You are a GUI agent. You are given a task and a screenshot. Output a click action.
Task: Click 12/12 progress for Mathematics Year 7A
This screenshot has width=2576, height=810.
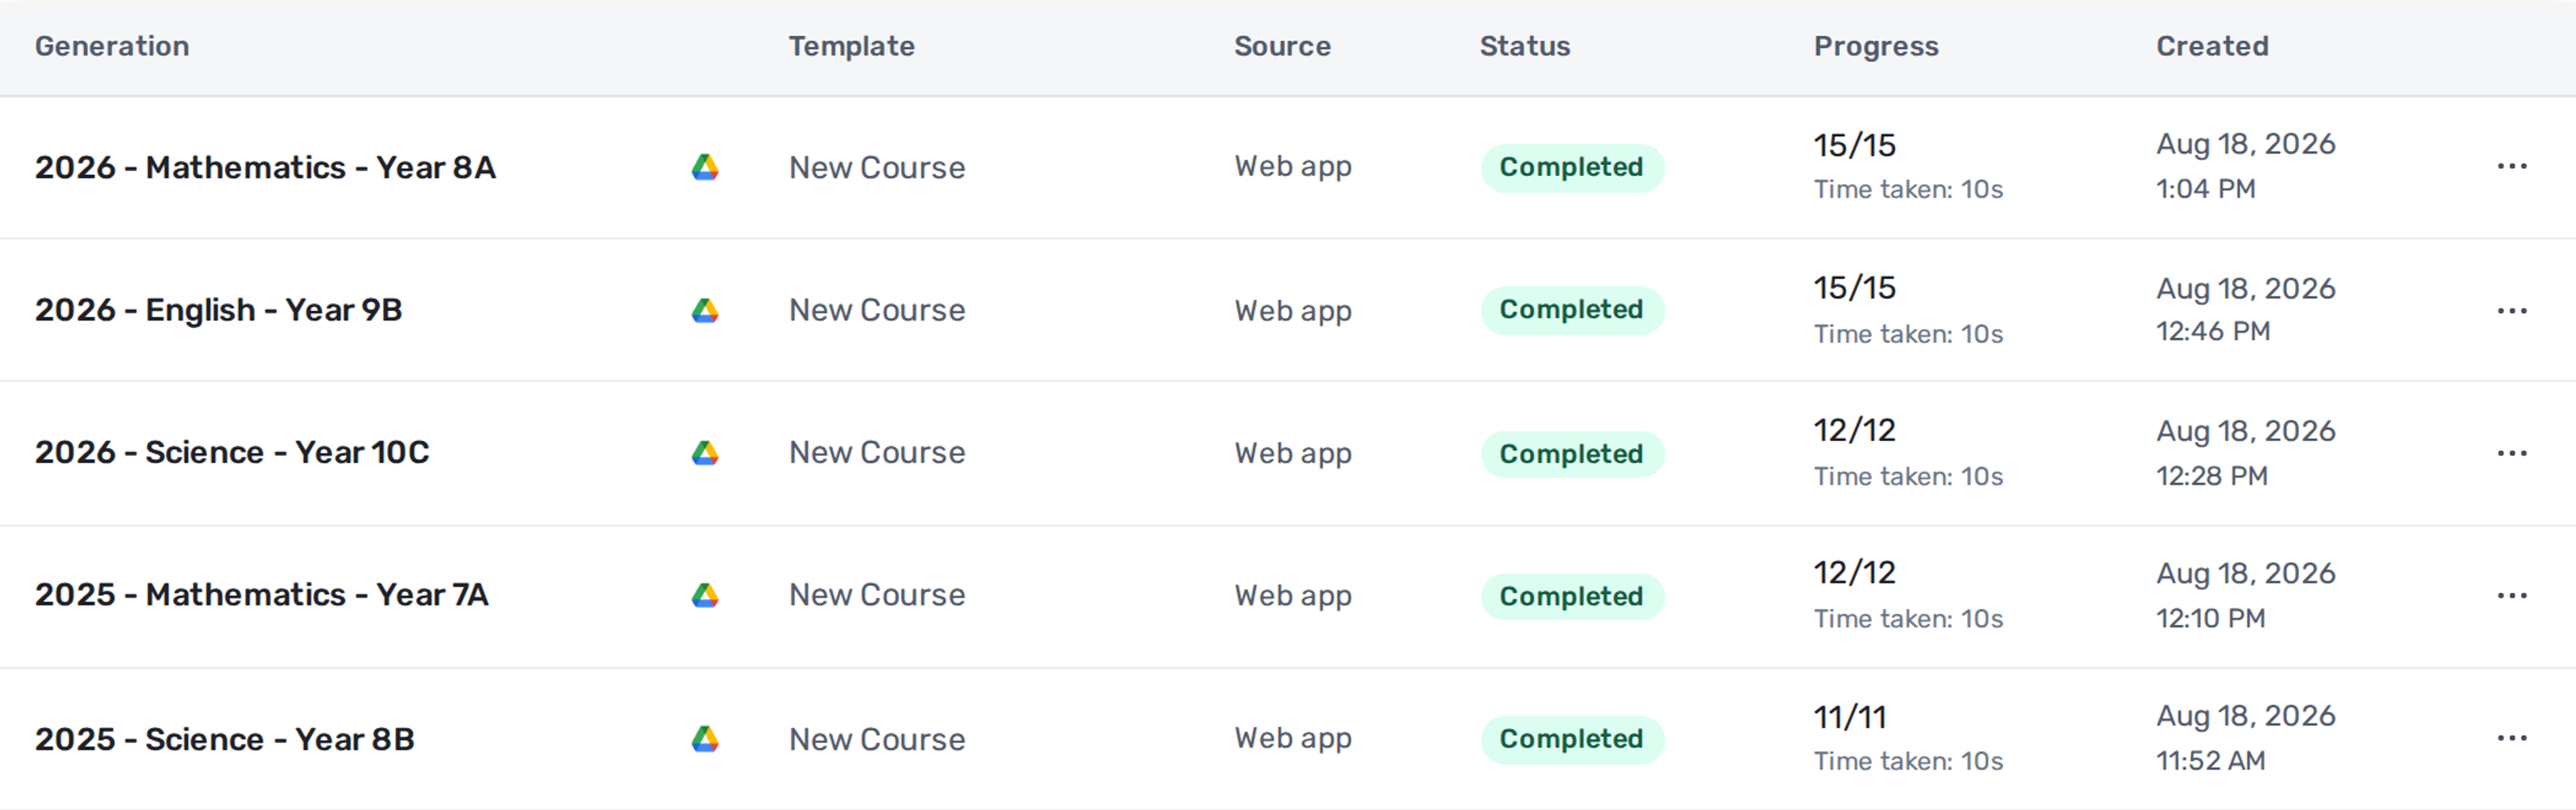tap(1855, 573)
